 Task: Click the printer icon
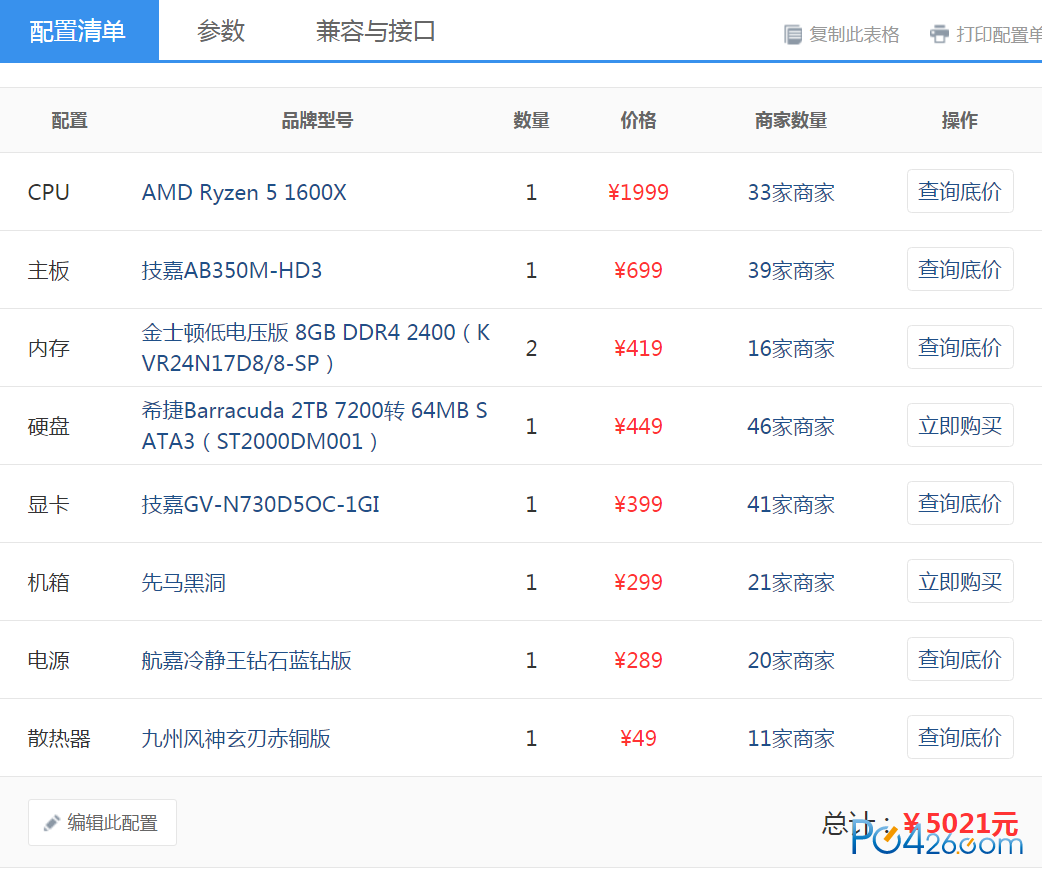coord(939,33)
